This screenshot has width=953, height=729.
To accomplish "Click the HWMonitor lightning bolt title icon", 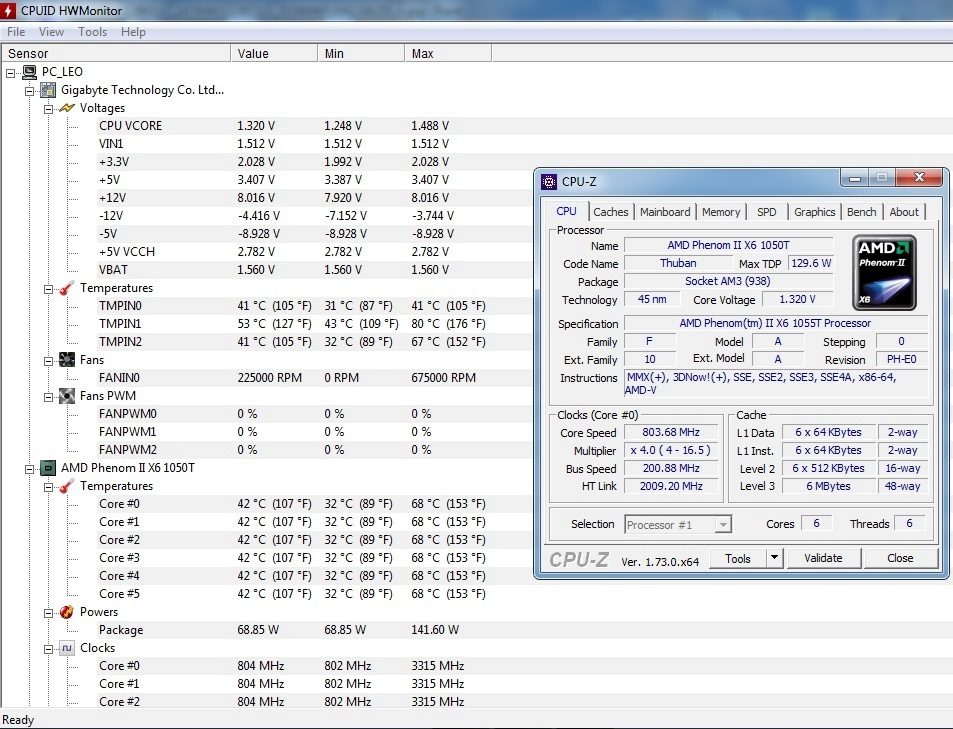I will point(9,10).
